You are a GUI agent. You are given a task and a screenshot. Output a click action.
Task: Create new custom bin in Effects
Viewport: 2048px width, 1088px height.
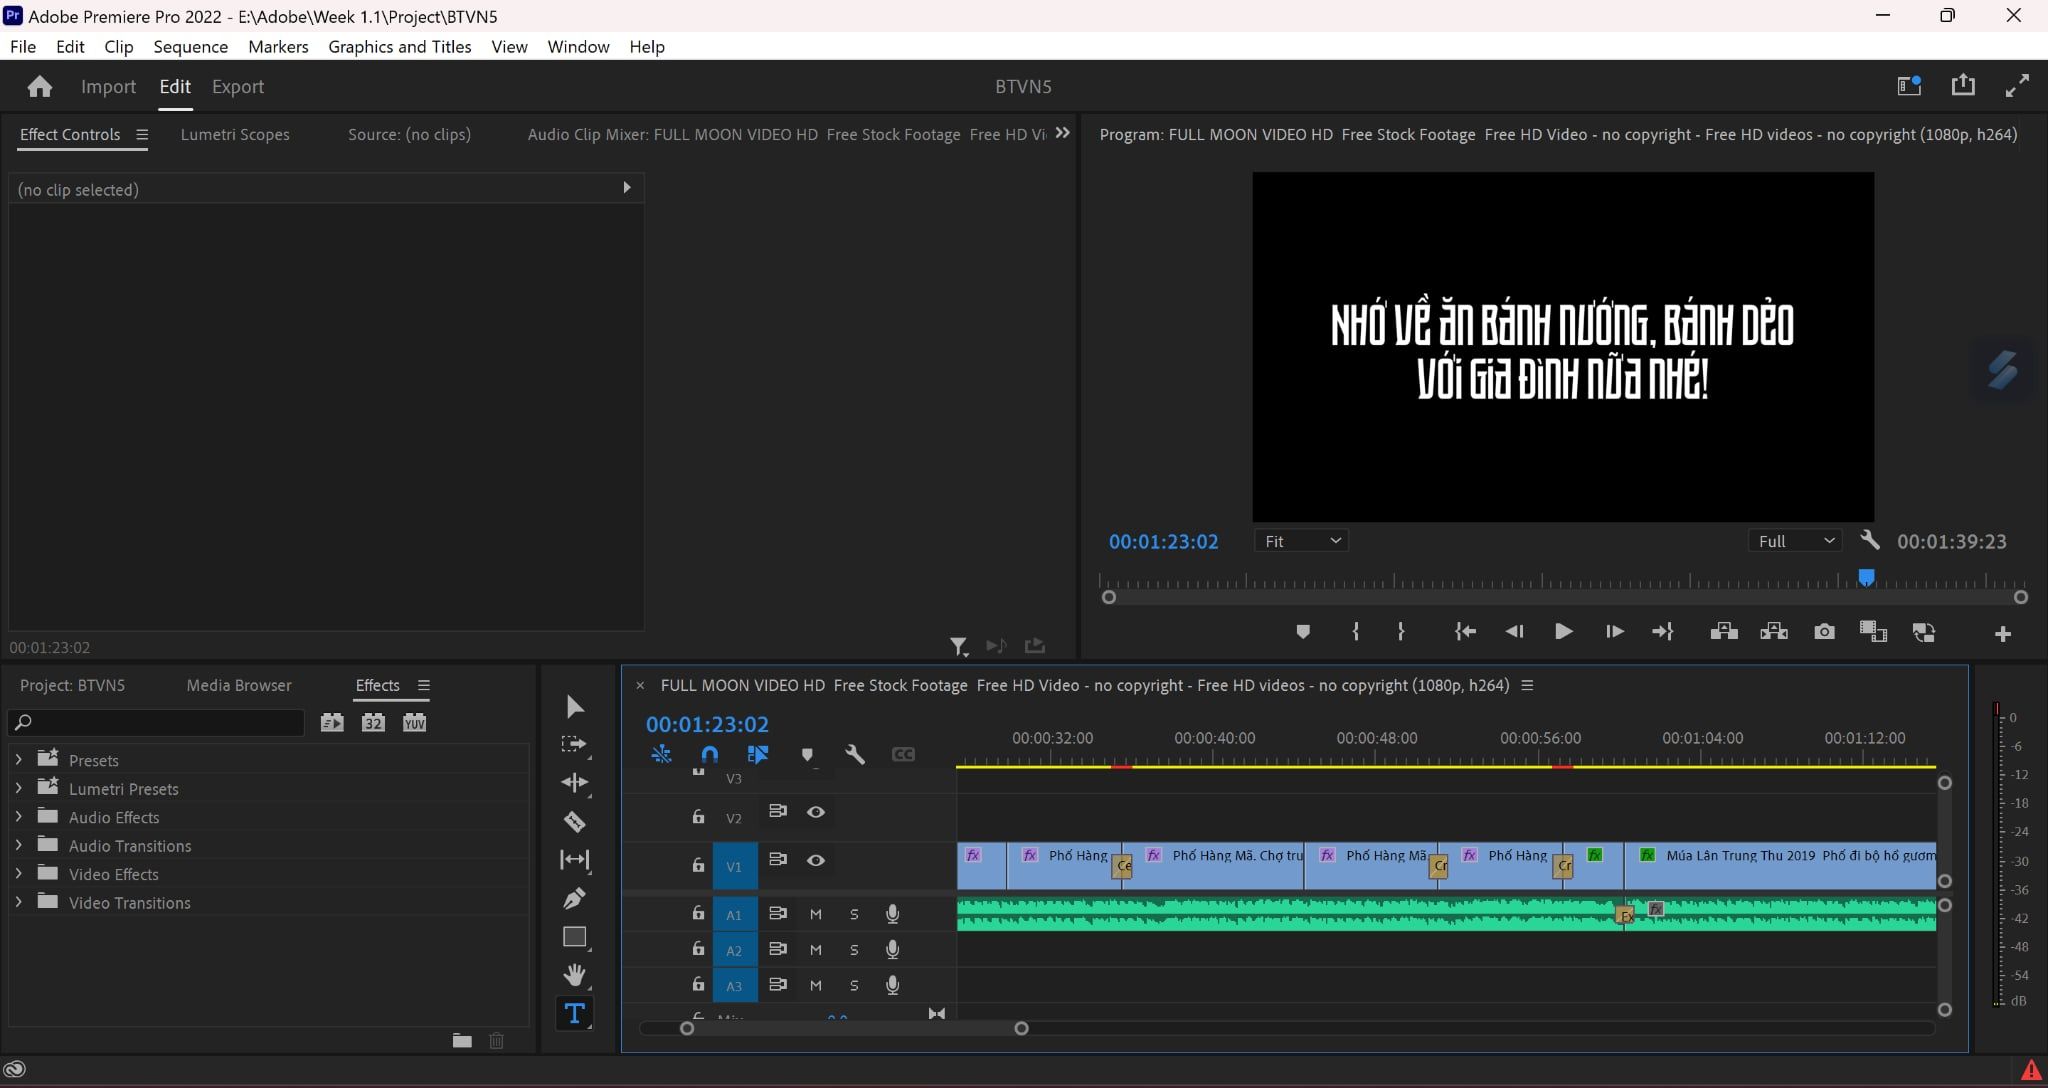point(462,1040)
